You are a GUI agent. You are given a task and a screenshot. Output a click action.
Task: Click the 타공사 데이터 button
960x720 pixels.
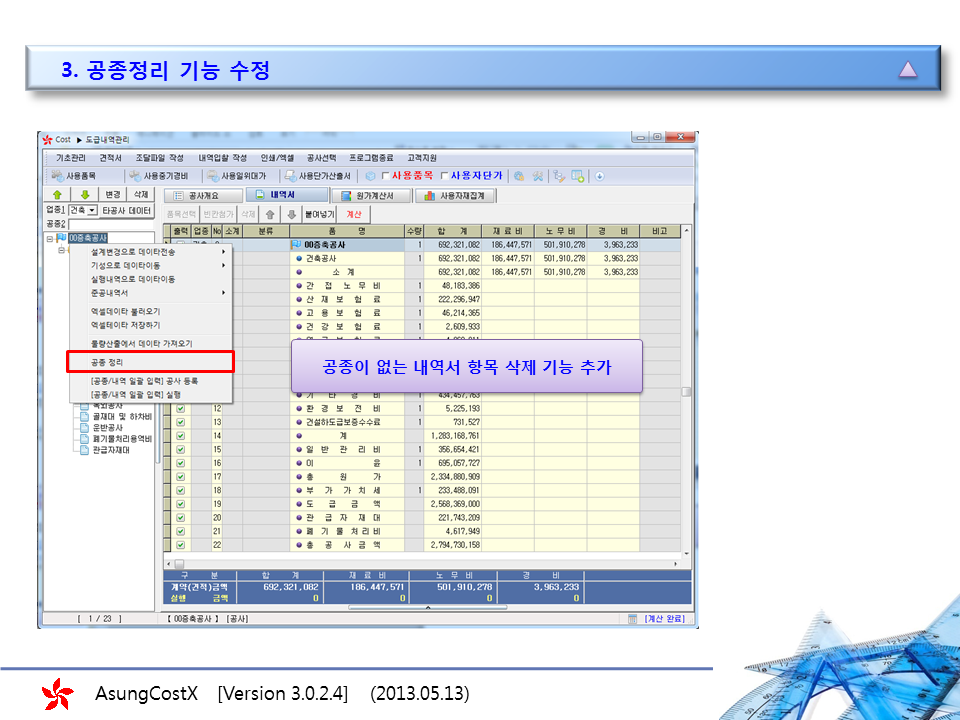(127, 211)
